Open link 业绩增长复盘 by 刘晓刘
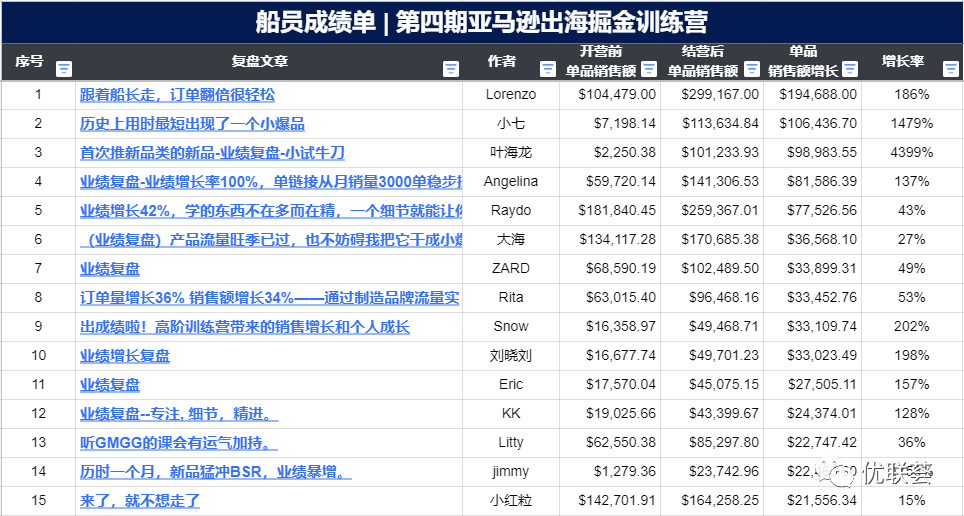This screenshot has width=964, height=516. pyautogui.click(x=125, y=355)
